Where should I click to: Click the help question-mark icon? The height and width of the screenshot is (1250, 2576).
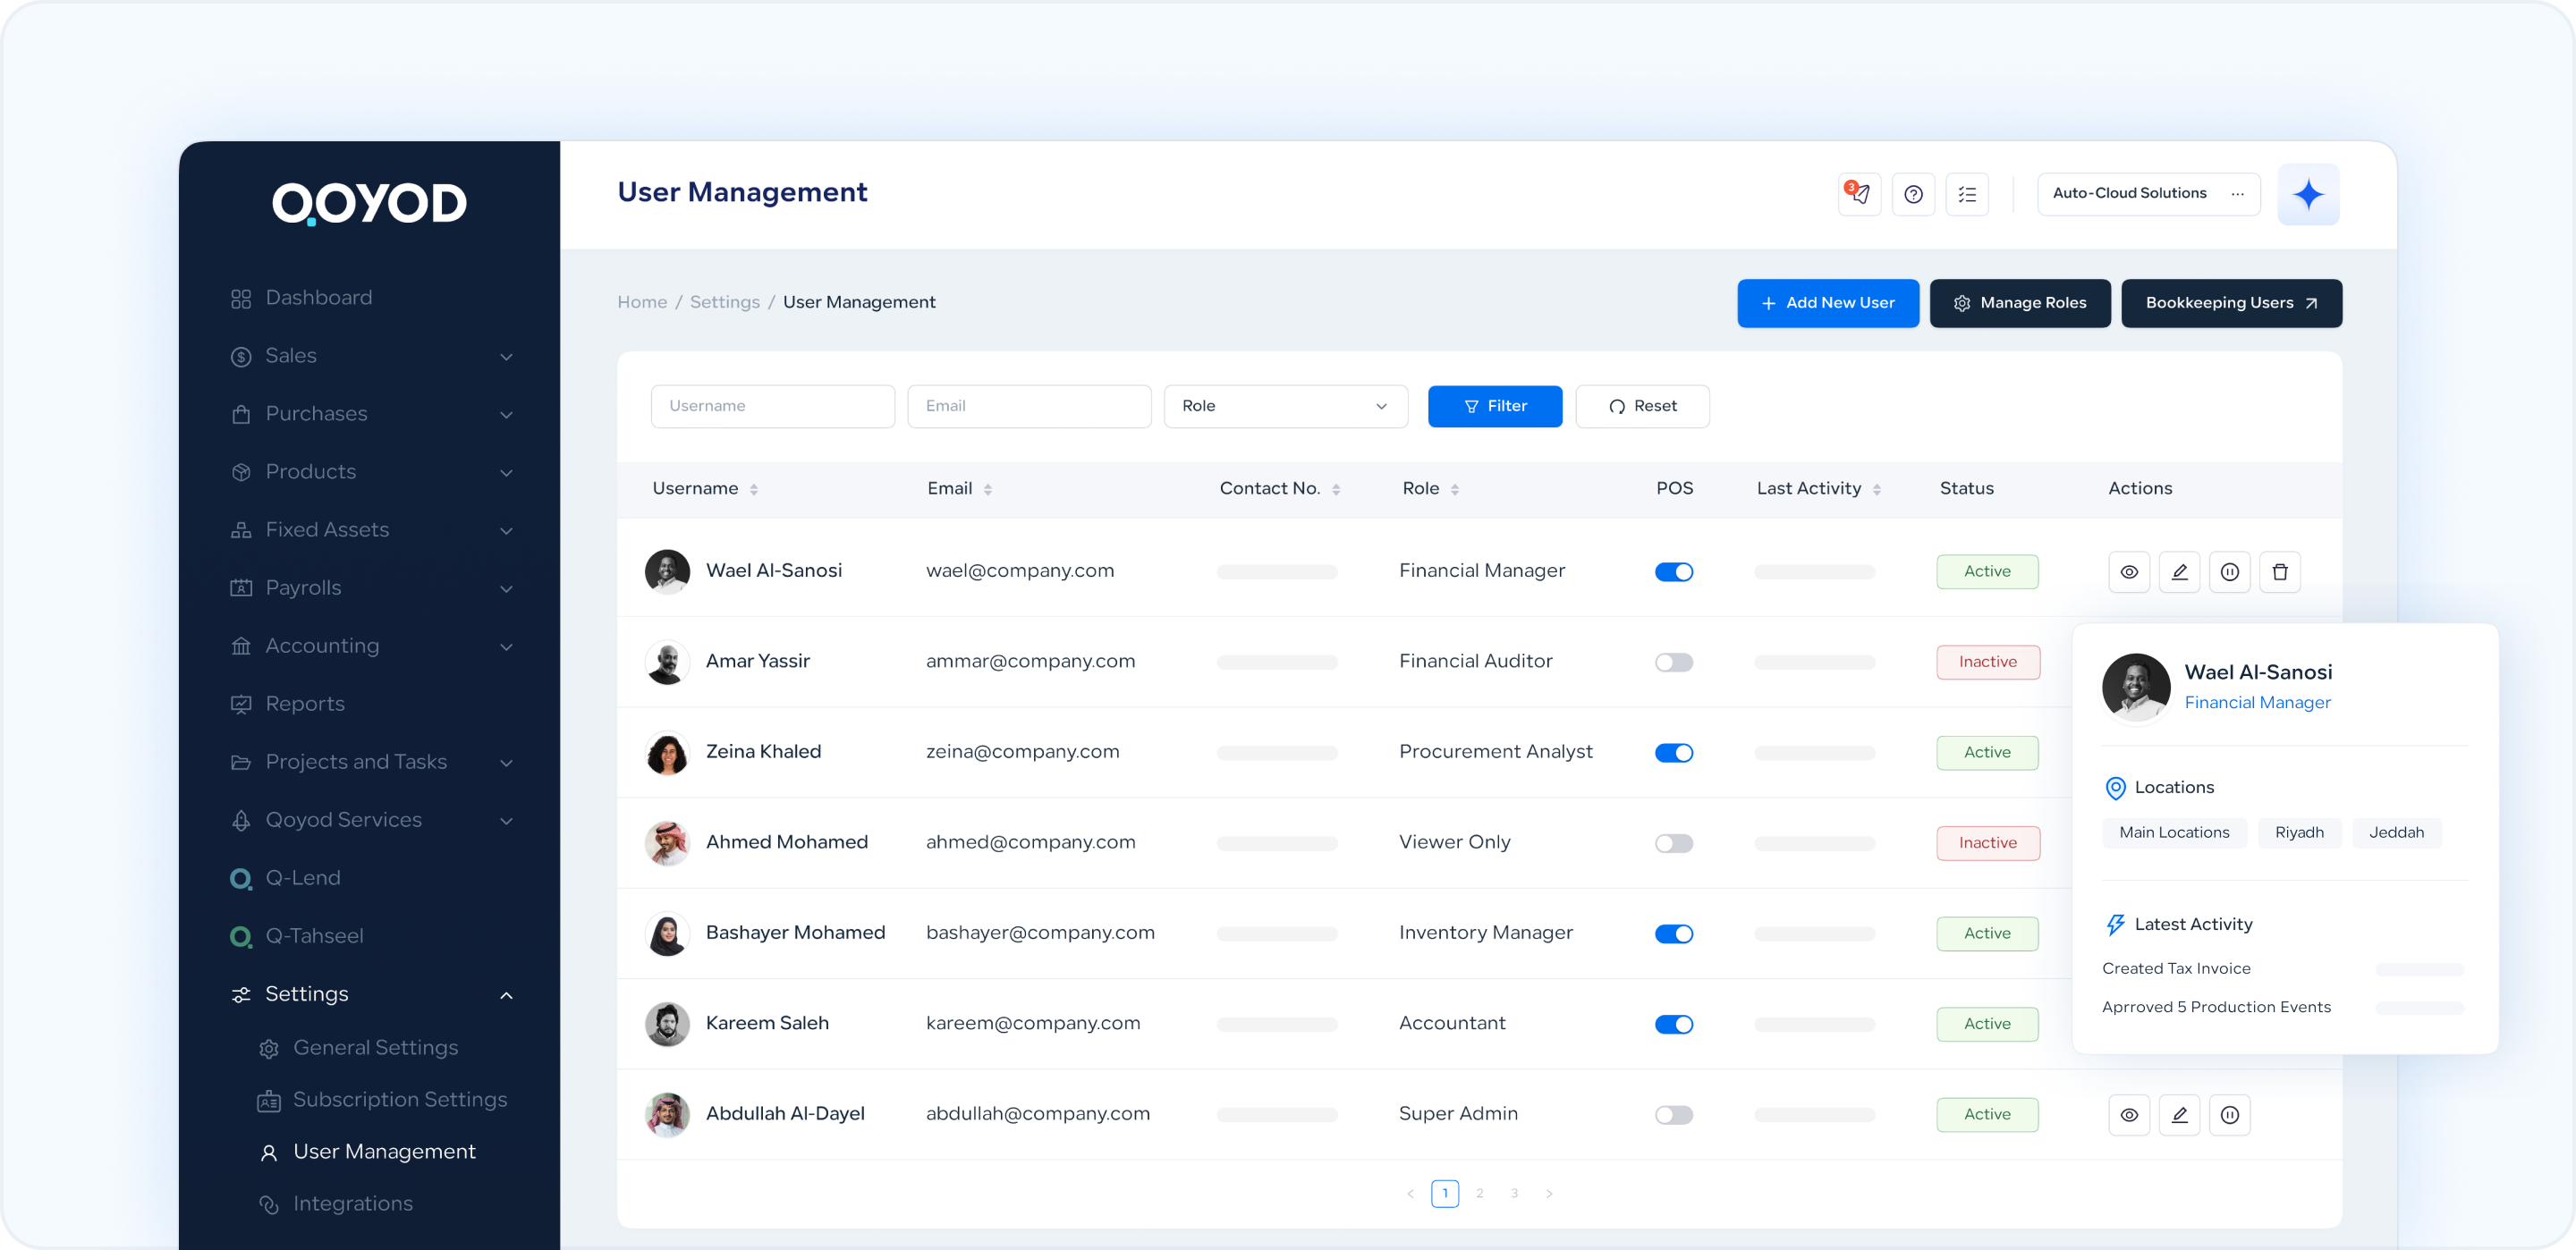click(1913, 194)
